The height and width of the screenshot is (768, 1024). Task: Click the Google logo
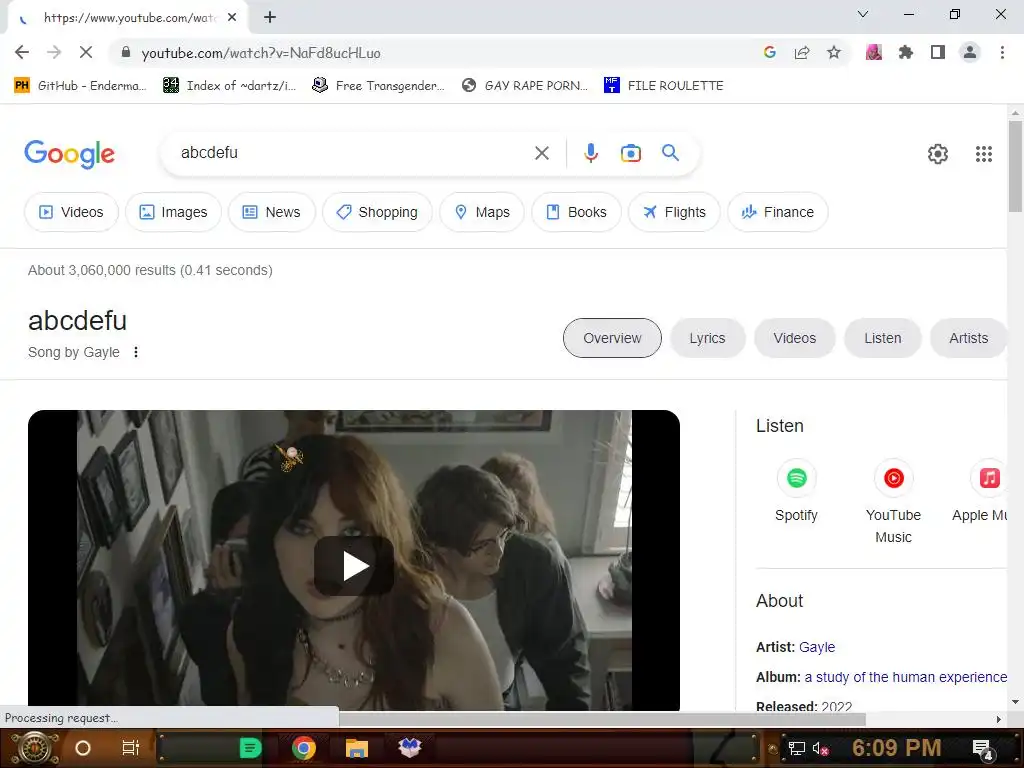(69, 154)
